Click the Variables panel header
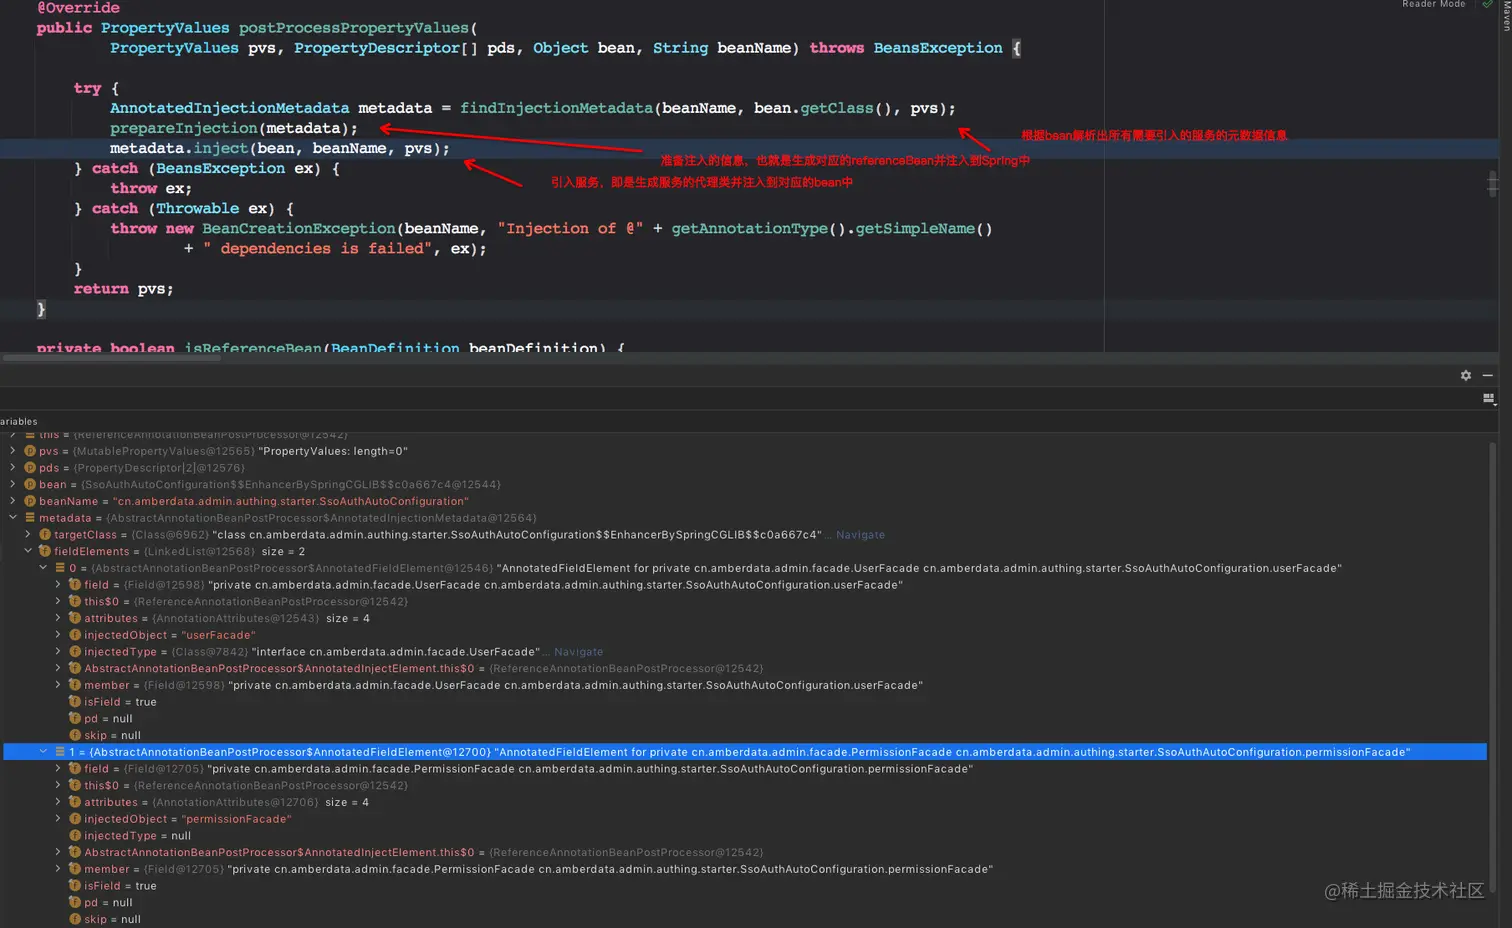 (18, 421)
